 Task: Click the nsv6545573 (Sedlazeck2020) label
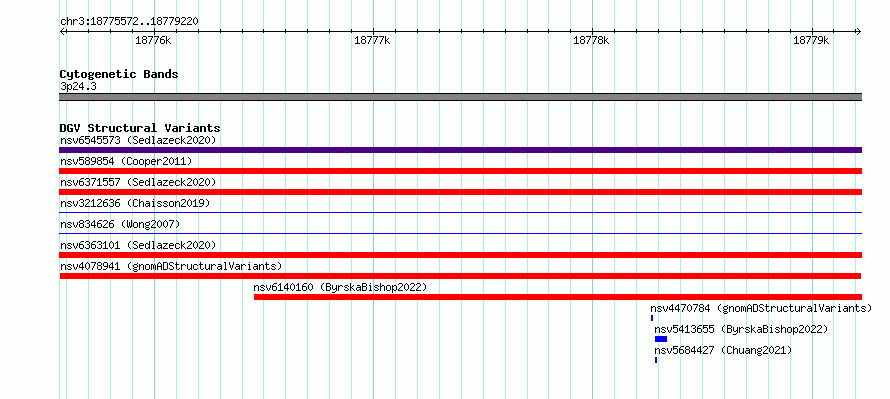(138, 140)
